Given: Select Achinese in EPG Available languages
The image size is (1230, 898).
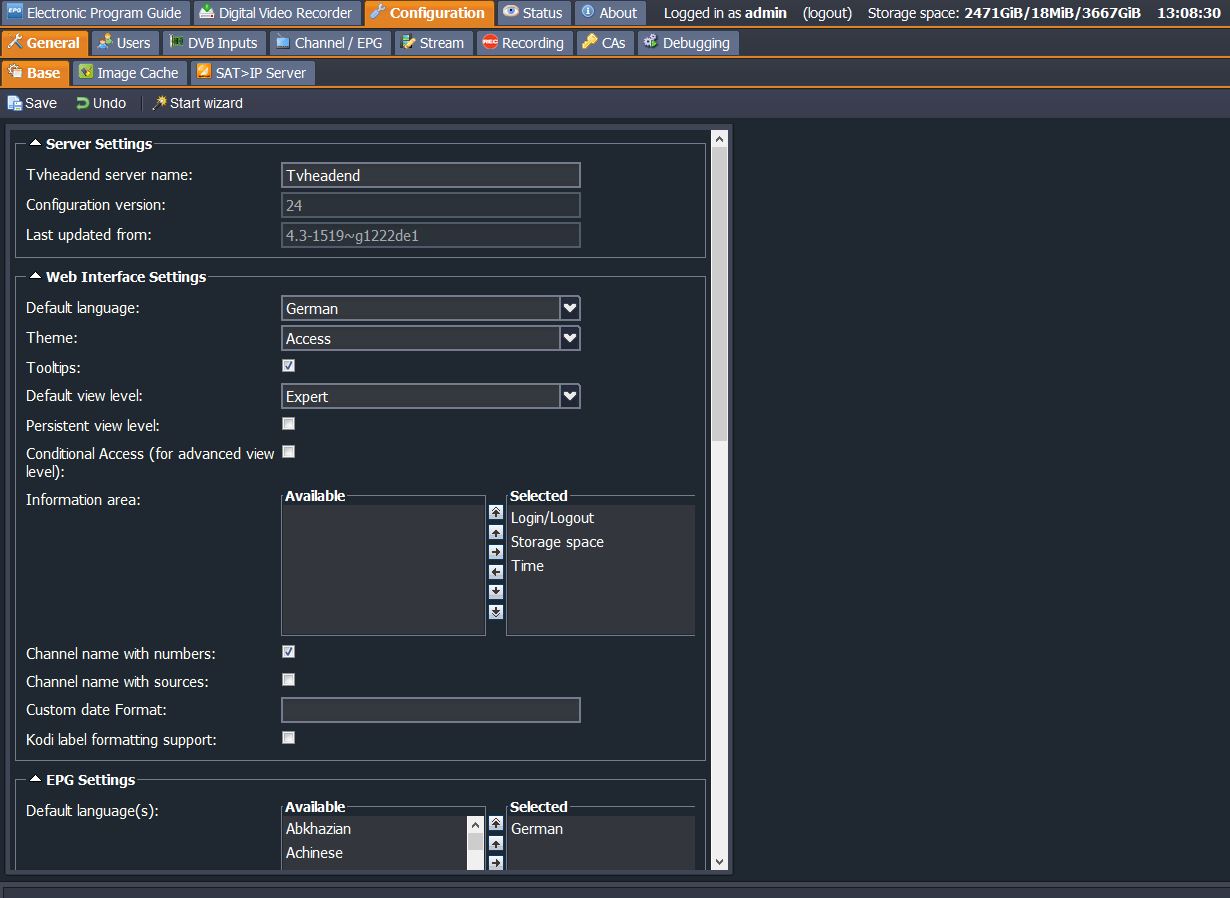Looking at the screenshot, I should (x=375, y=853).
